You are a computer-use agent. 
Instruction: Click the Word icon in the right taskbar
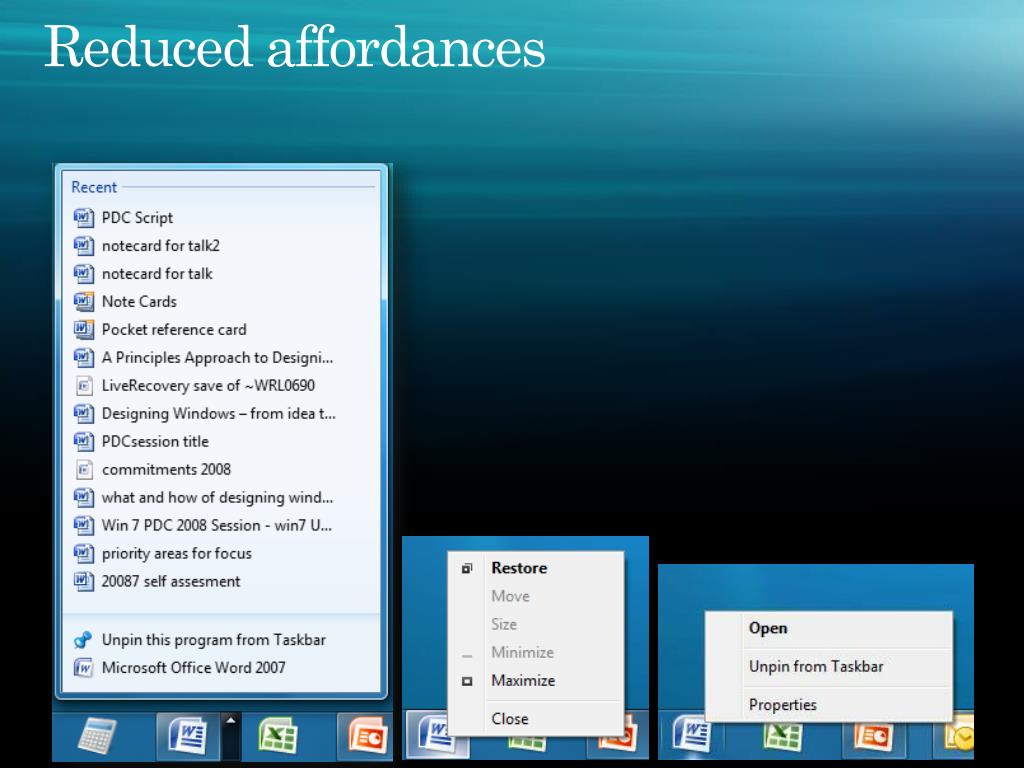coord(692,735)
